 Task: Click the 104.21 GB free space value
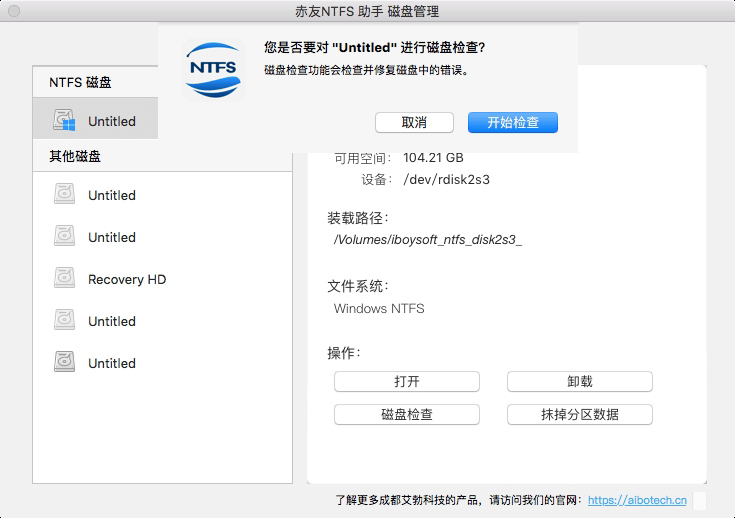[433, 158]
